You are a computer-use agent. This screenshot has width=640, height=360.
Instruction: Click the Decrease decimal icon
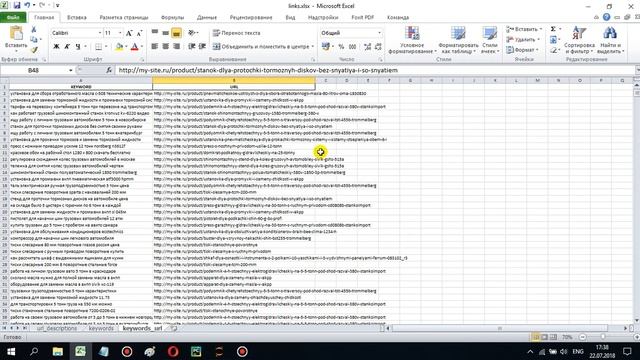click(378, 47)
